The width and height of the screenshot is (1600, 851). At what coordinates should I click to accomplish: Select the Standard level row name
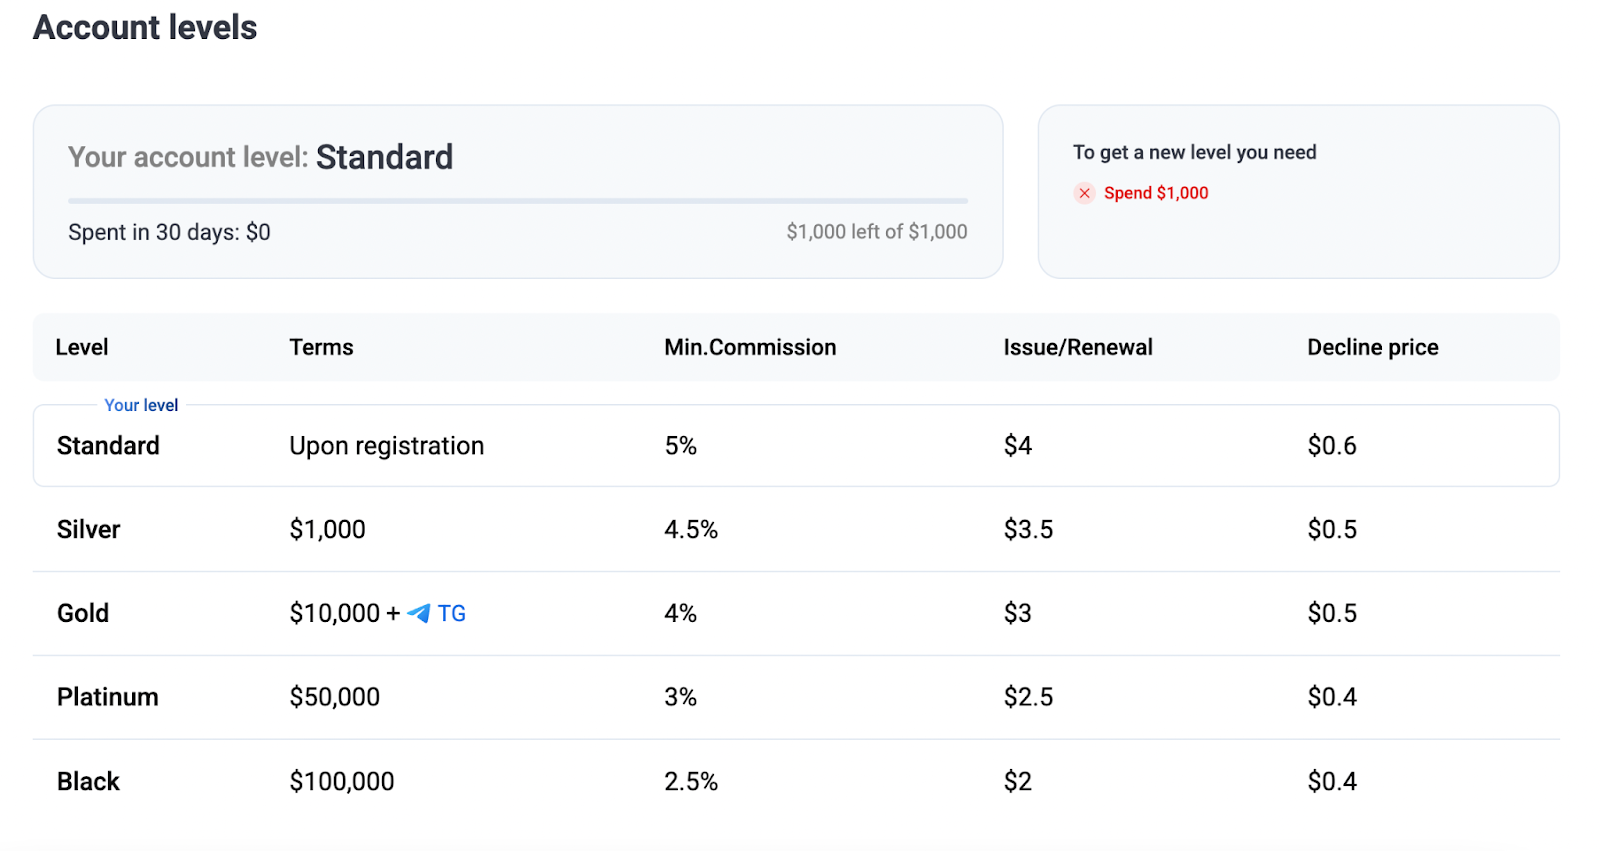coord(108,446)
